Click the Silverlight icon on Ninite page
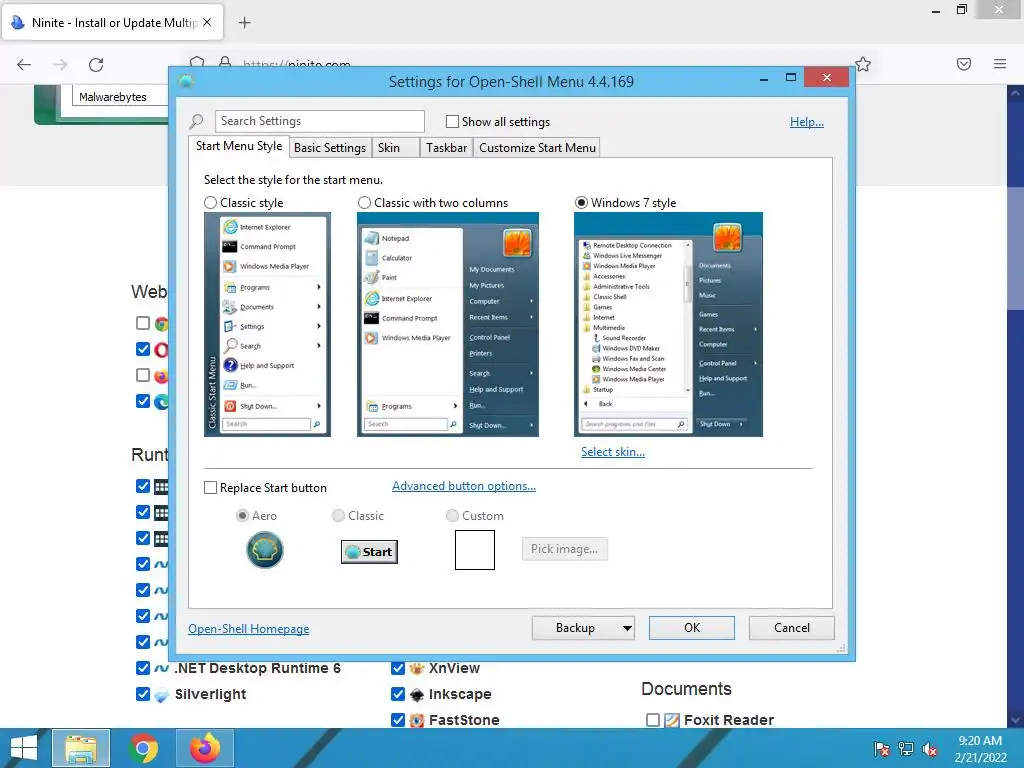 161,695
